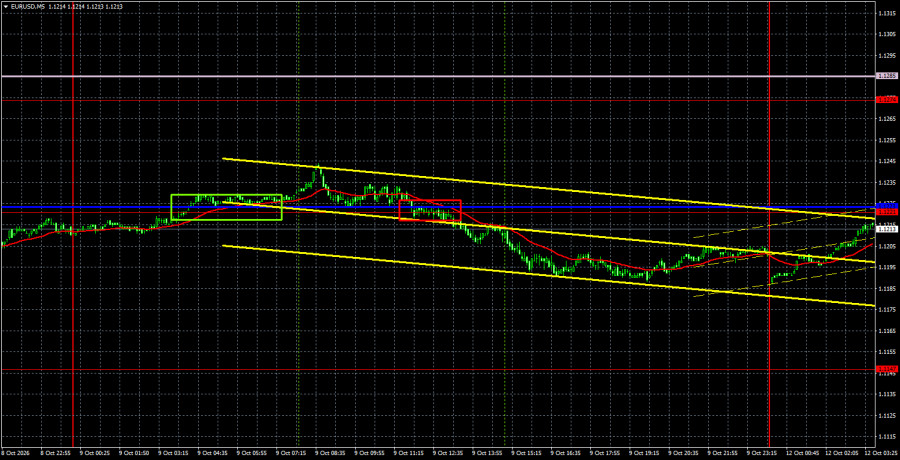The width and height of the screenshot is (900, 460).
Task: Click the 9 Oct 19:15 time label
Action: coord(643,453)
